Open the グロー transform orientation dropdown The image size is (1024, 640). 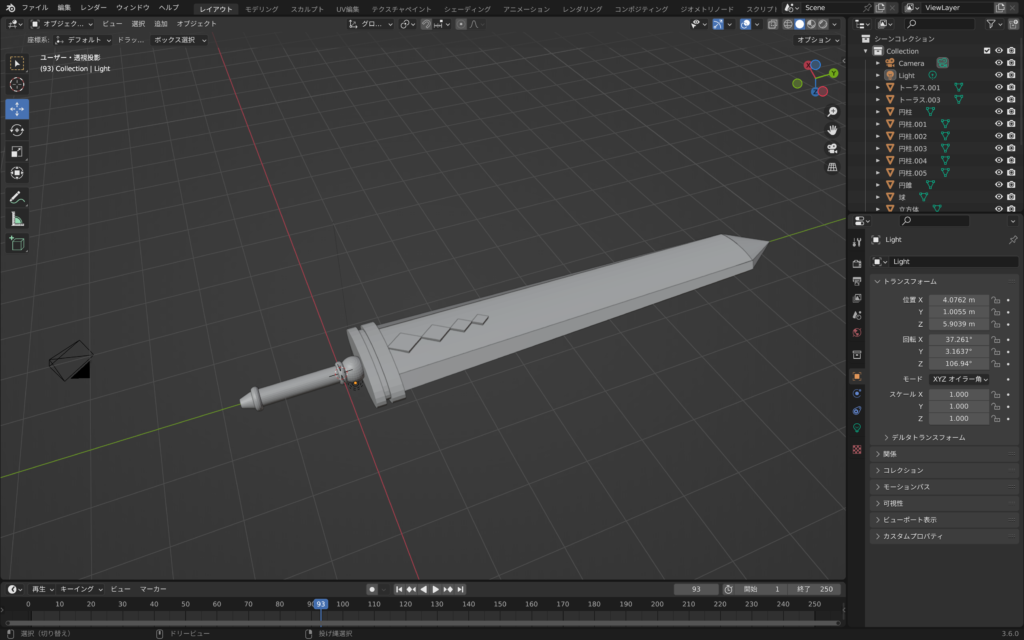tap(370, 24)
